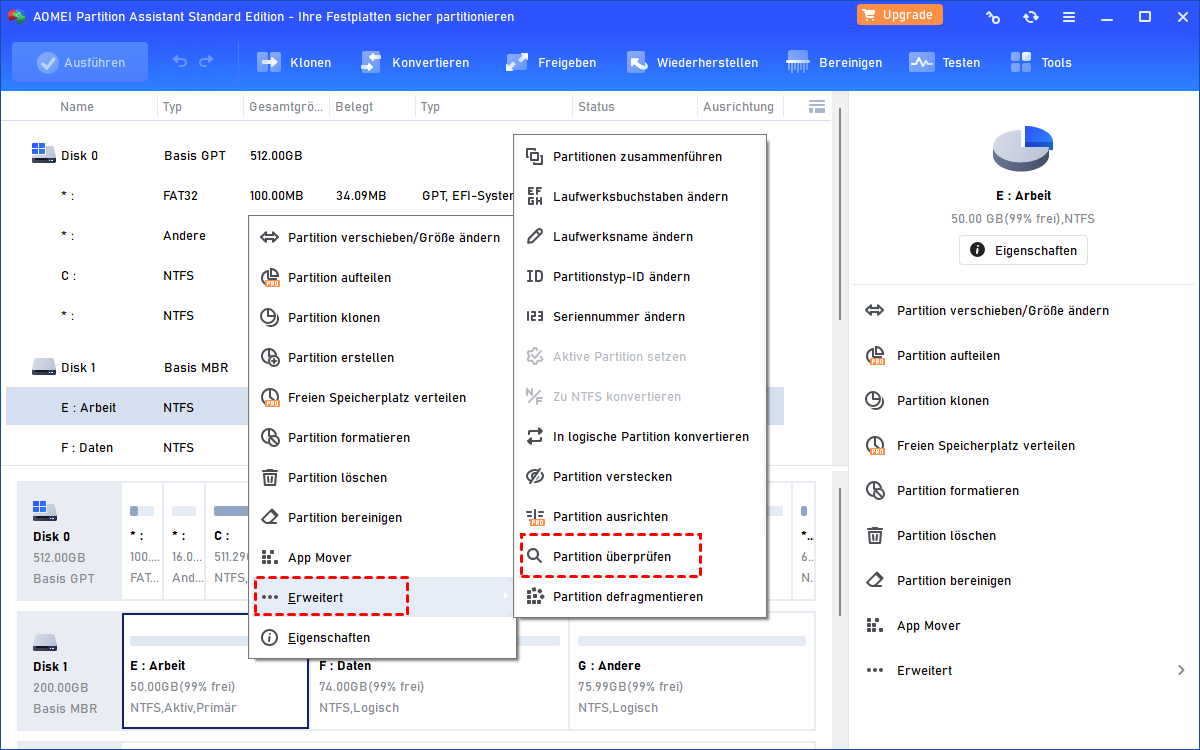
Task: Choose Partition defragmentieren from submenu
Action: 627,596
